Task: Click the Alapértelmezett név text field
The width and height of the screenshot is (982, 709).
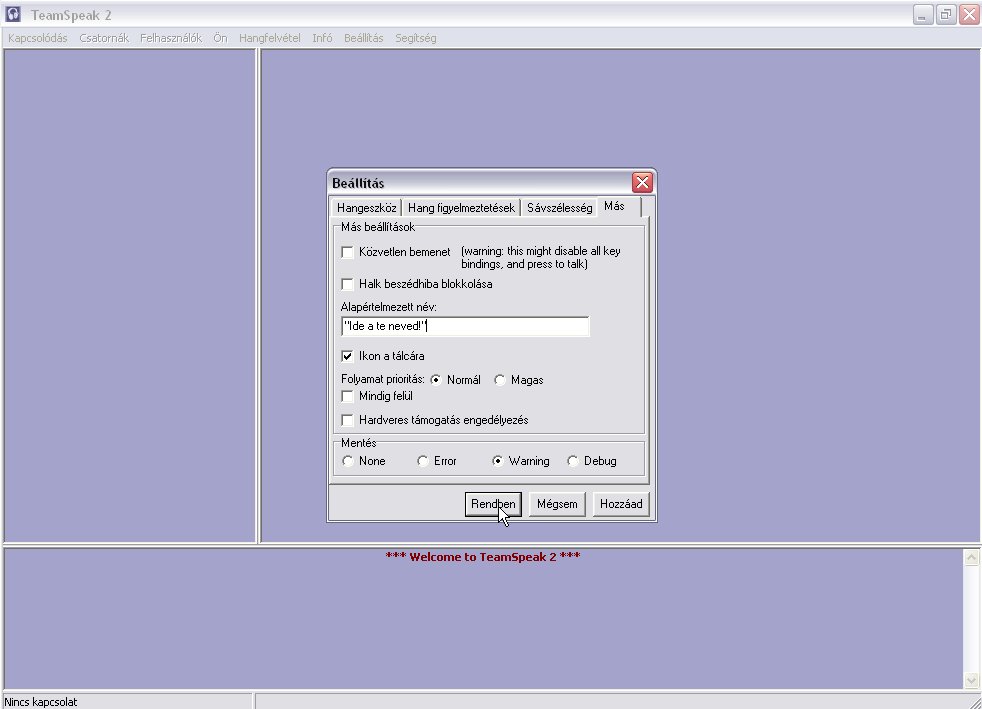Action: coord(465,327)
